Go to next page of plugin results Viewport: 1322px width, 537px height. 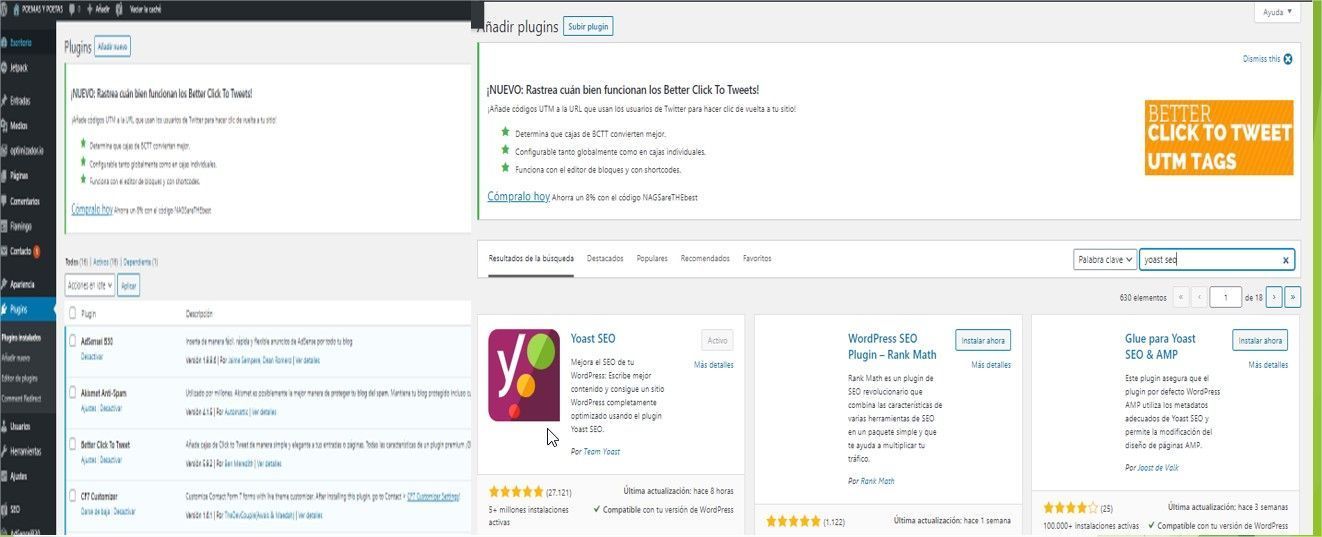pyautogui.click(x=1274, y=297)
